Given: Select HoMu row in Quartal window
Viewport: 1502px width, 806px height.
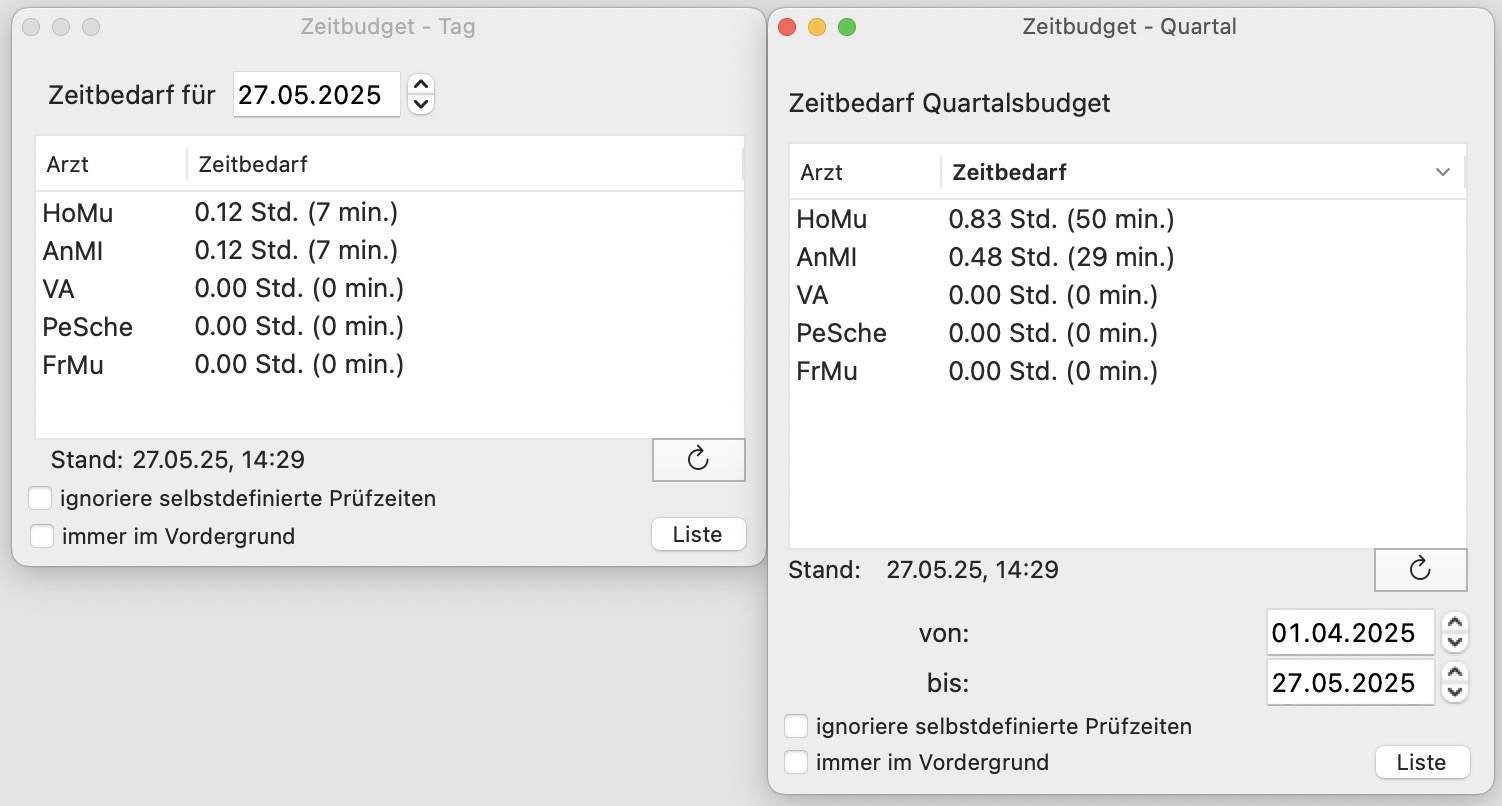Looking at the screenshot, I should pyautogui.click(x=1128, y=219).
